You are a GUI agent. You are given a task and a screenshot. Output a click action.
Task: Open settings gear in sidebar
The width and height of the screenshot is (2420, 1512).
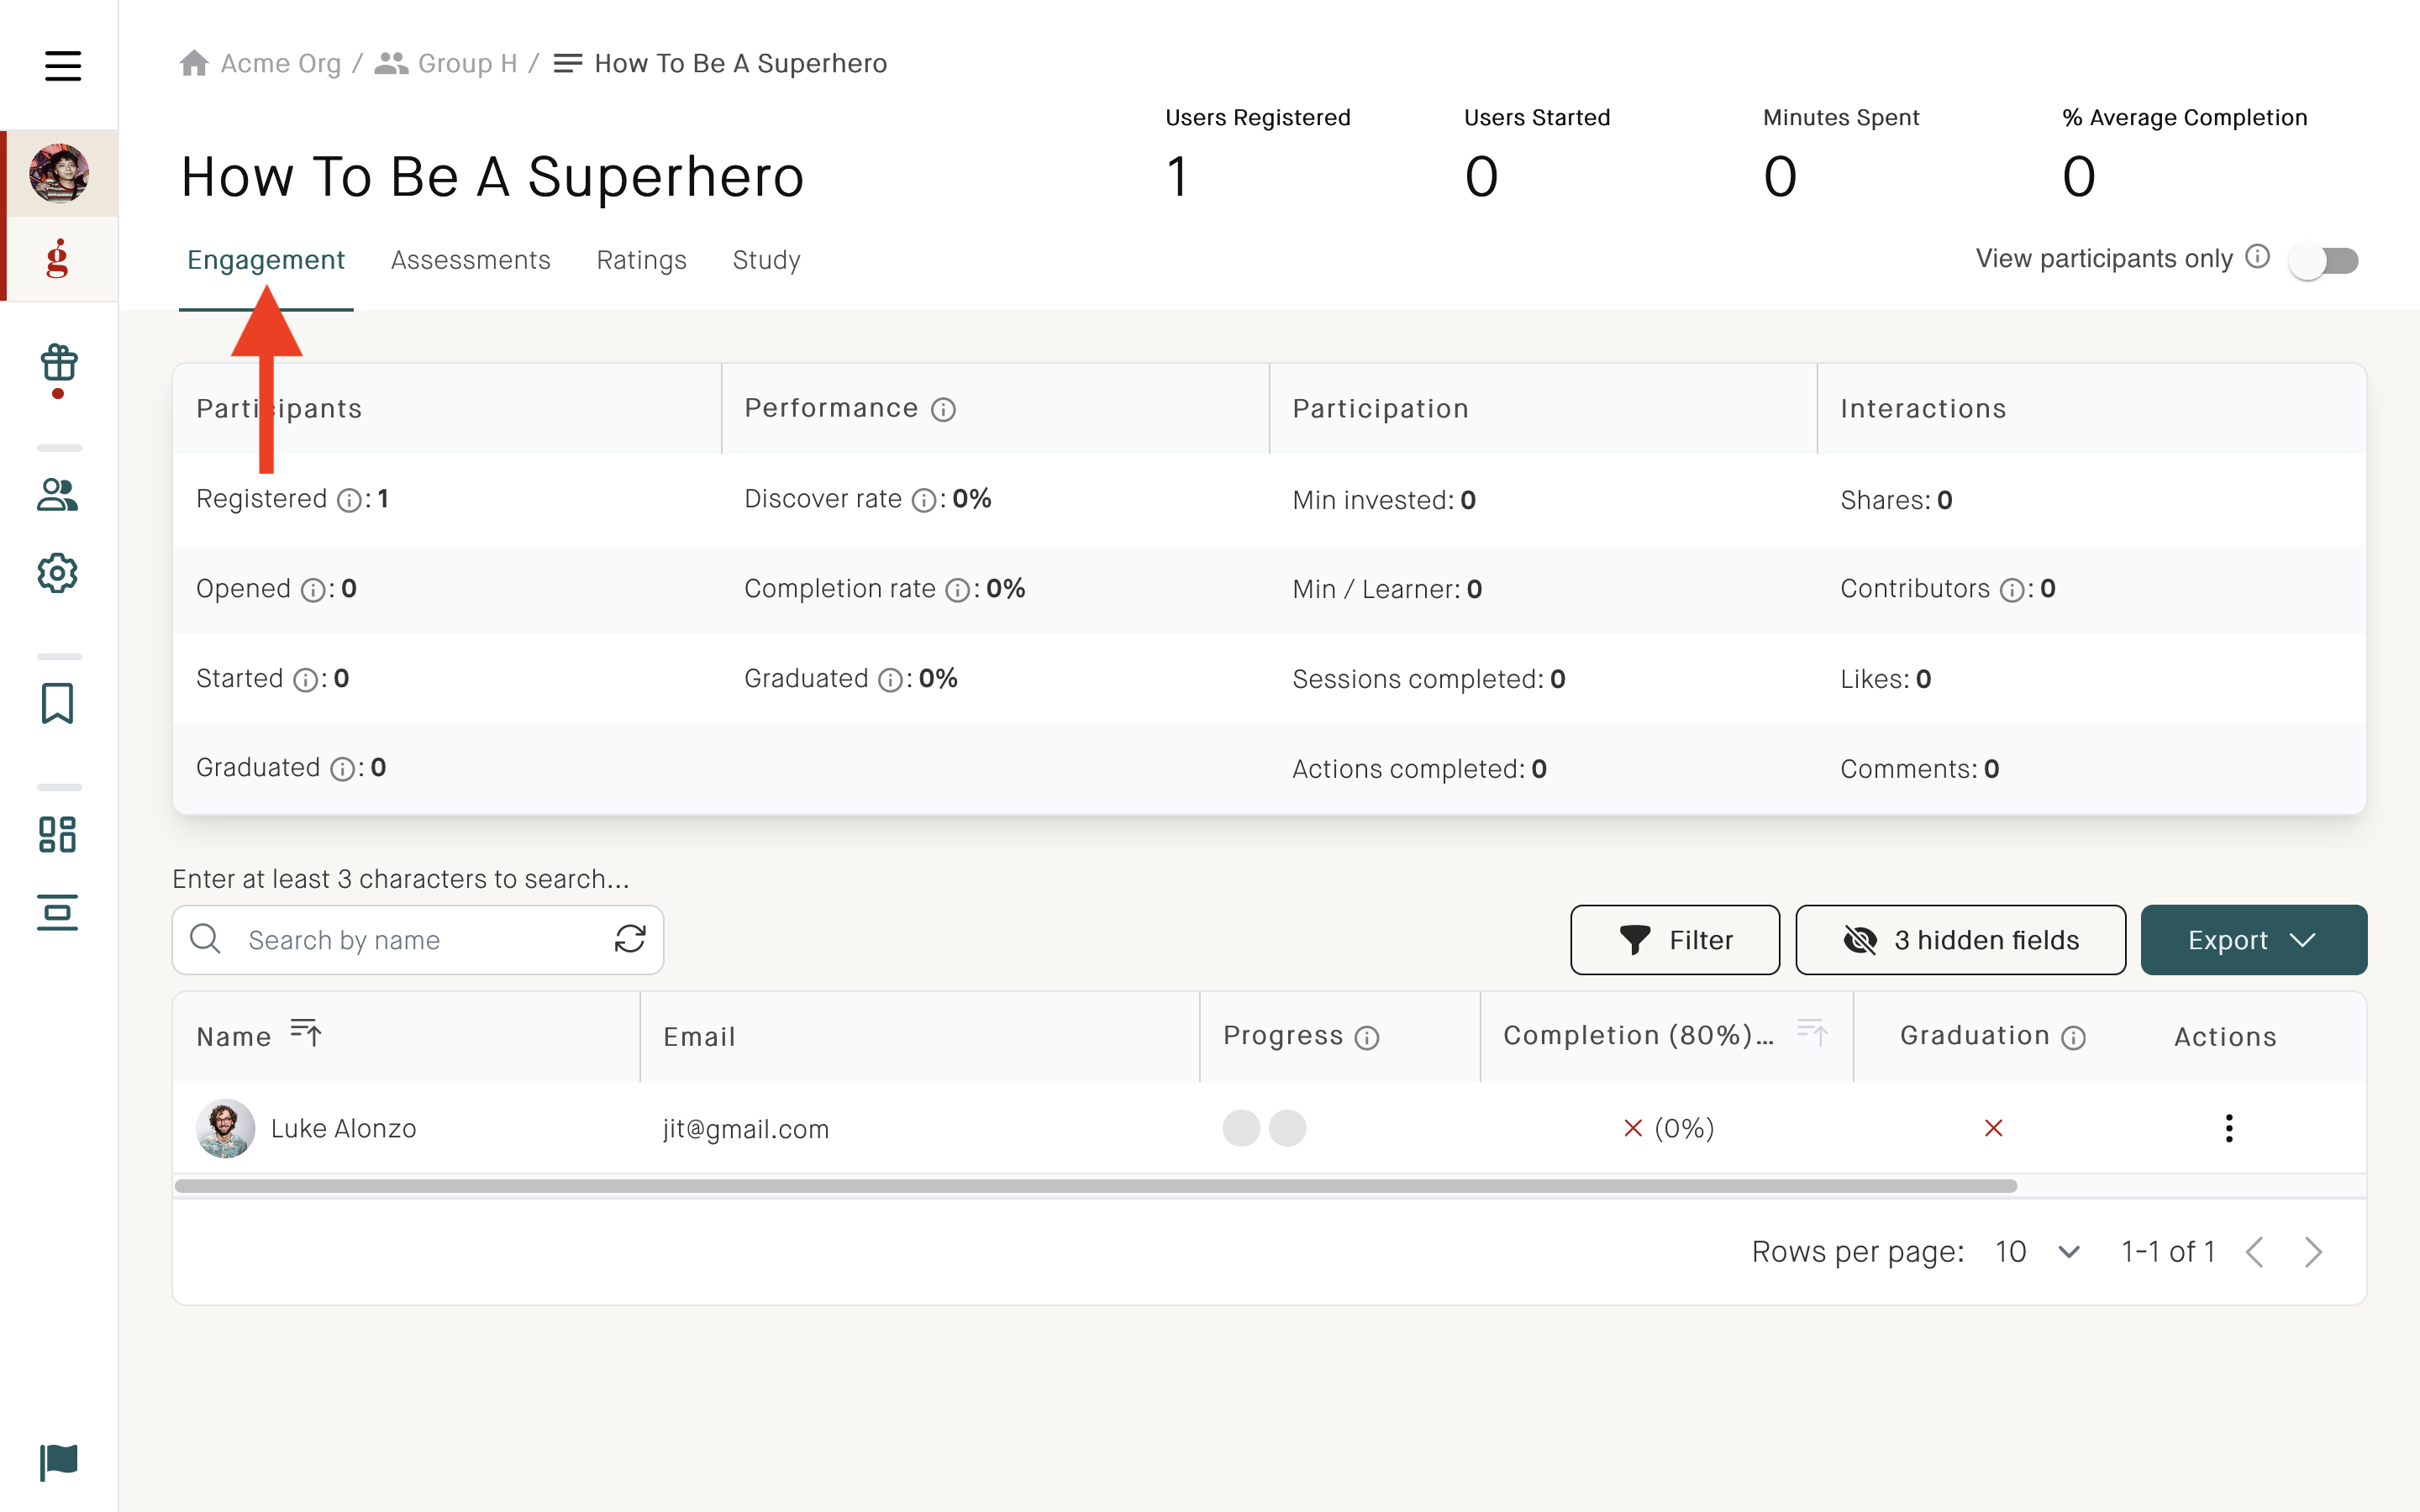click(58, 573)
